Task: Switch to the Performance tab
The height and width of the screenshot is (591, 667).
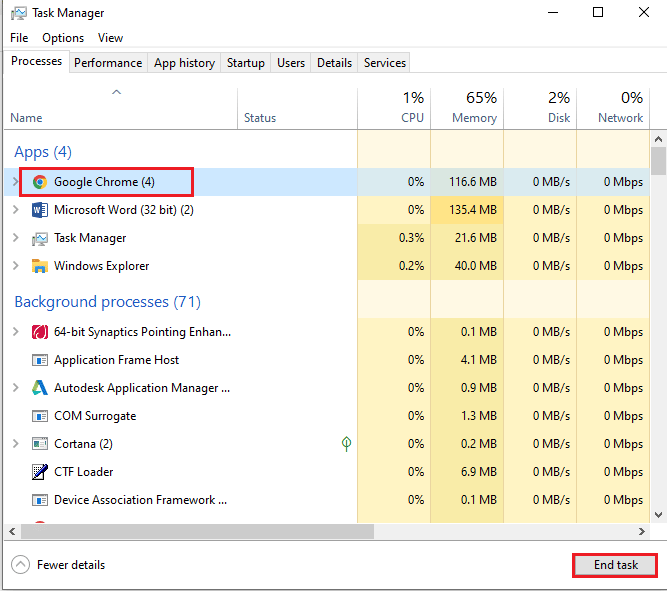Action: click(108, 63)
